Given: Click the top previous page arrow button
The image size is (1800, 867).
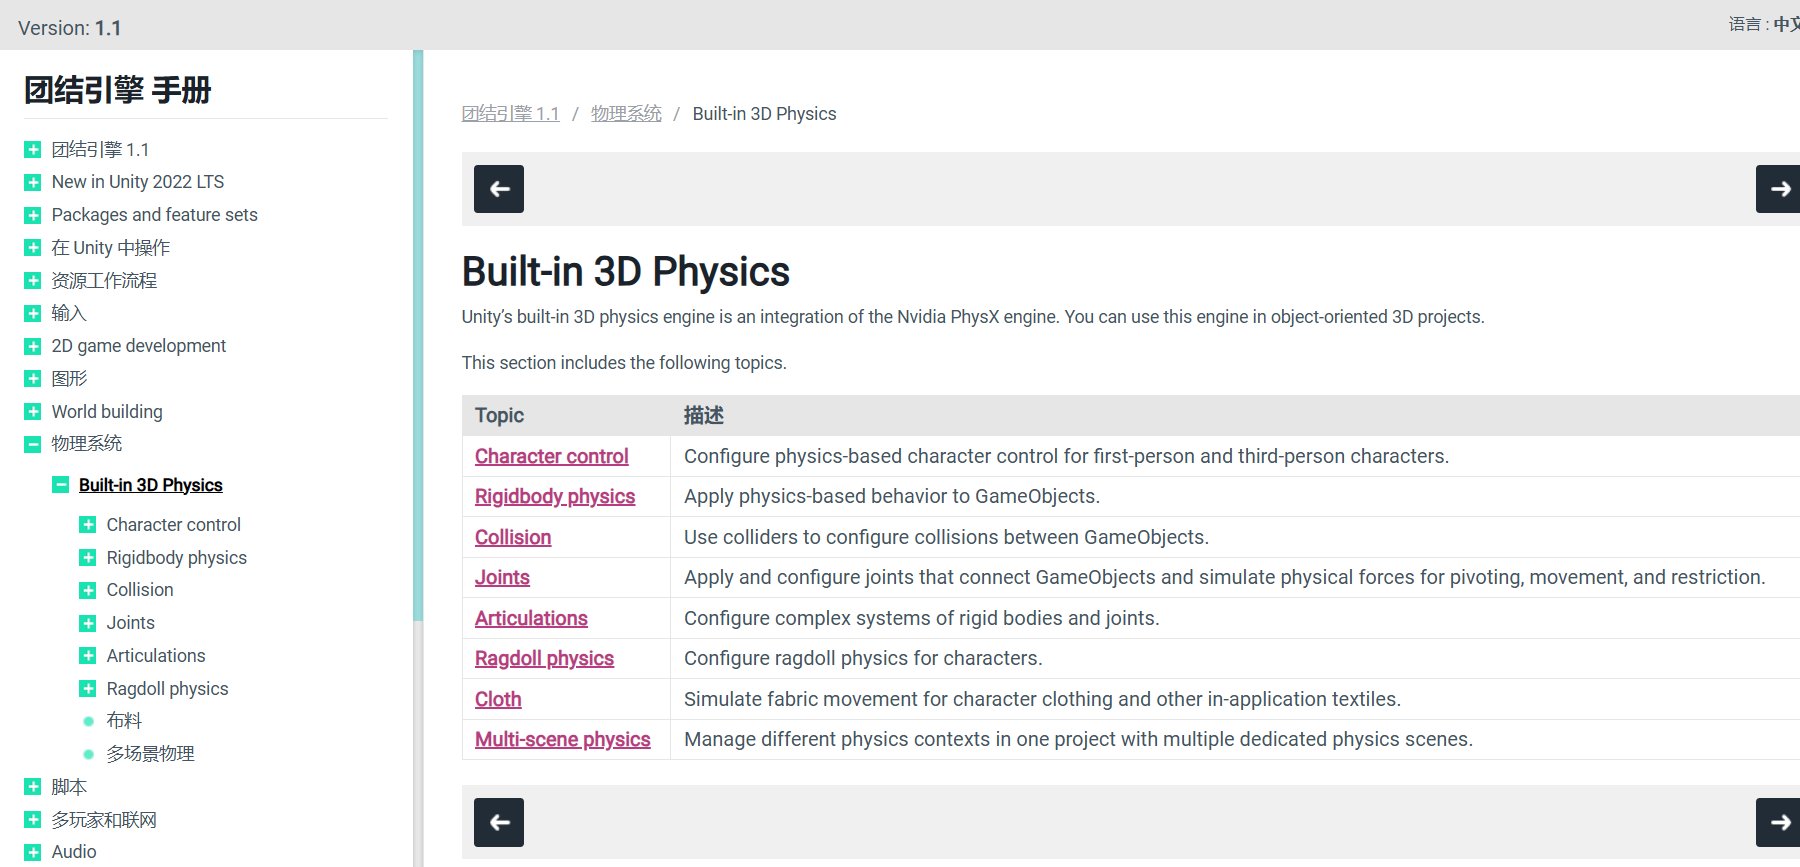Looking at the screenshot, I should point(498,189).
